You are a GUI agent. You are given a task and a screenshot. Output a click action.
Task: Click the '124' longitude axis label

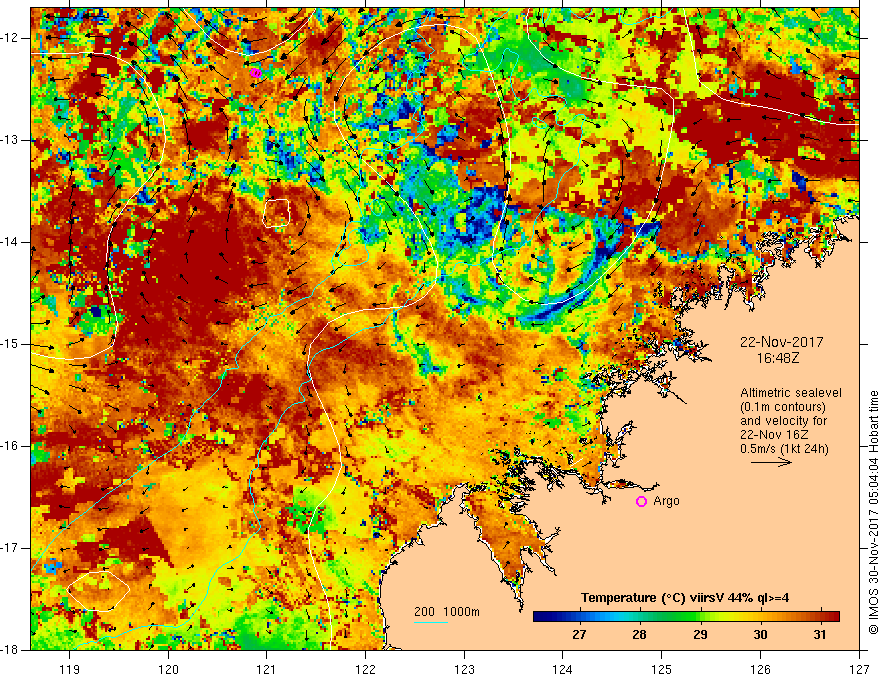coord(563,669)
